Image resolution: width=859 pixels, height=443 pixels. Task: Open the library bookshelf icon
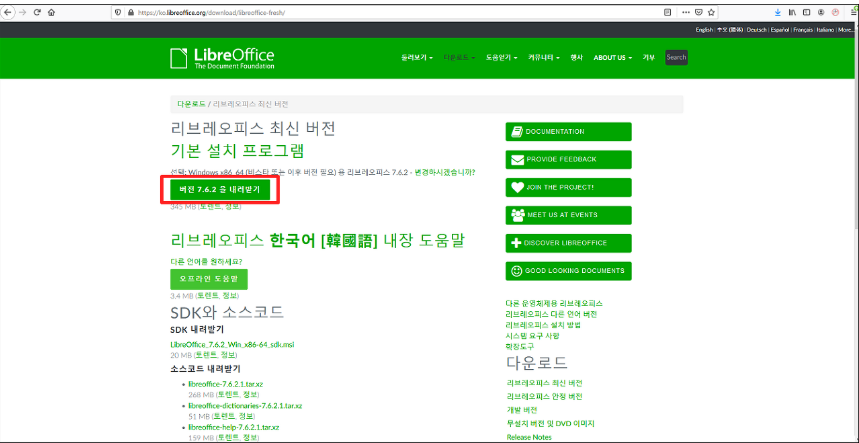(792, 12)
